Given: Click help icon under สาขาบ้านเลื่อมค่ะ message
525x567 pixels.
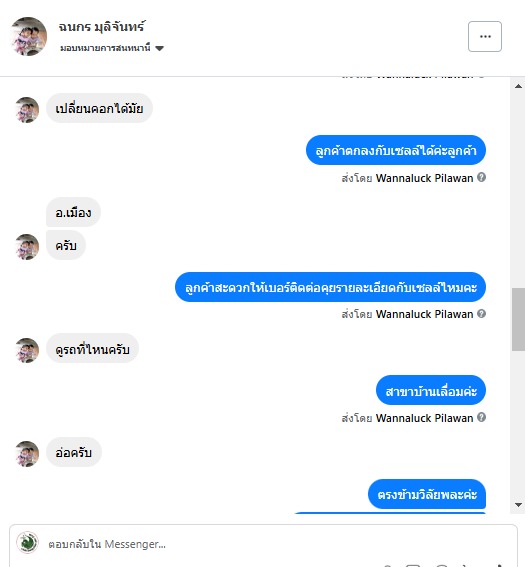Looking at the screenshot, I should coord(481,417).
